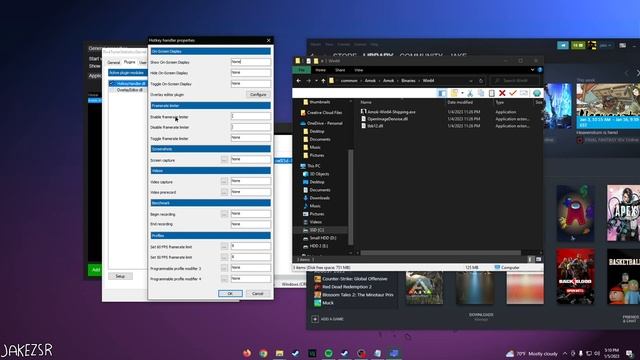This screenshot has width=640, height=360.
Task: Open the LIBRARY section in Steam
Action: (378, 55)
